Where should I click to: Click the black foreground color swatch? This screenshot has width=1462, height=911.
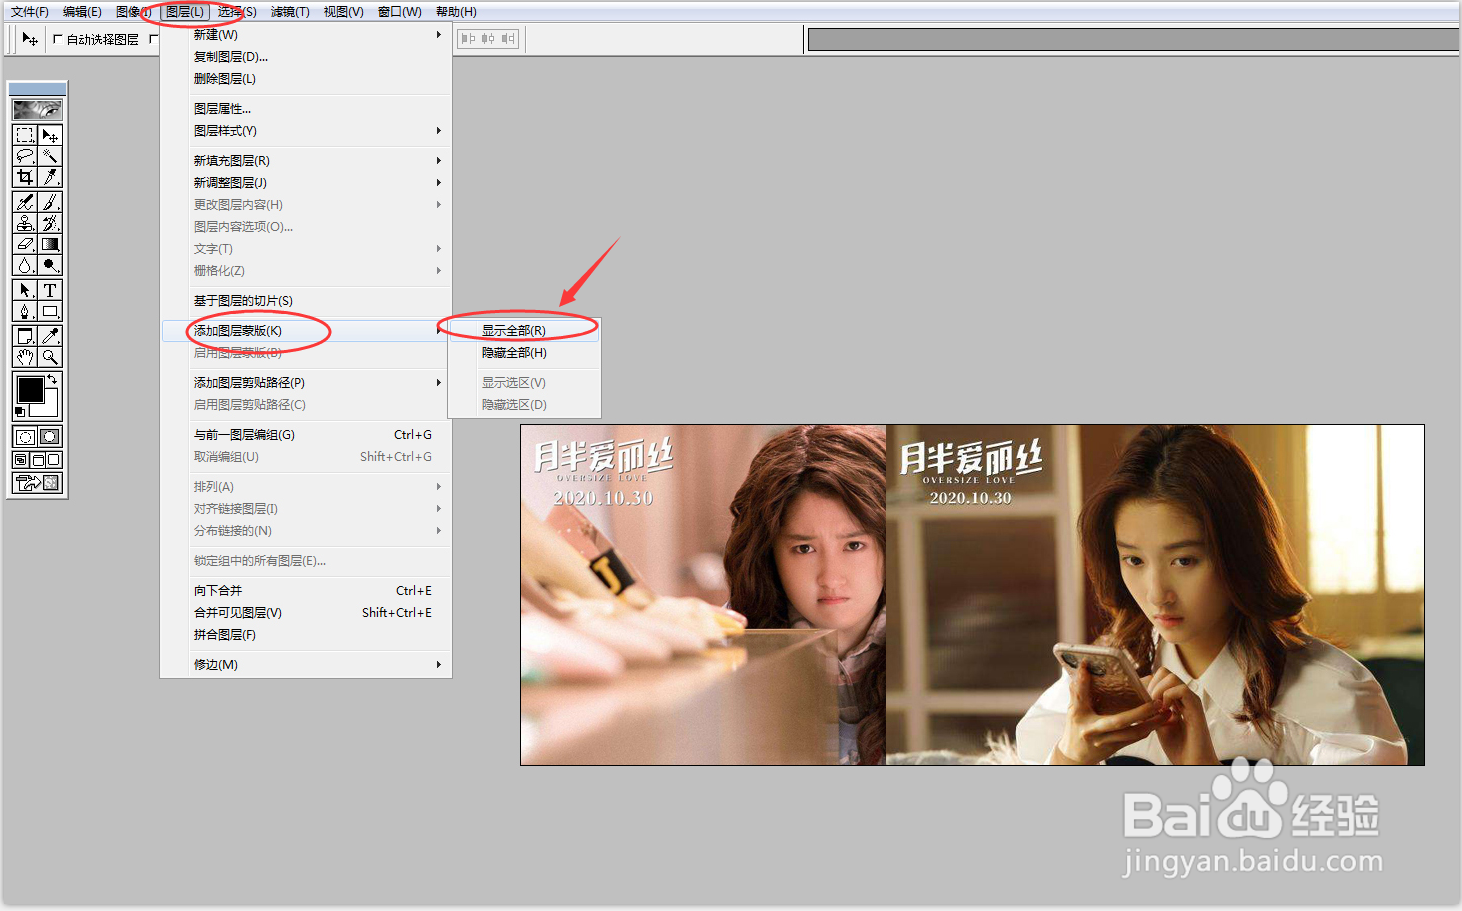(29, 389)
